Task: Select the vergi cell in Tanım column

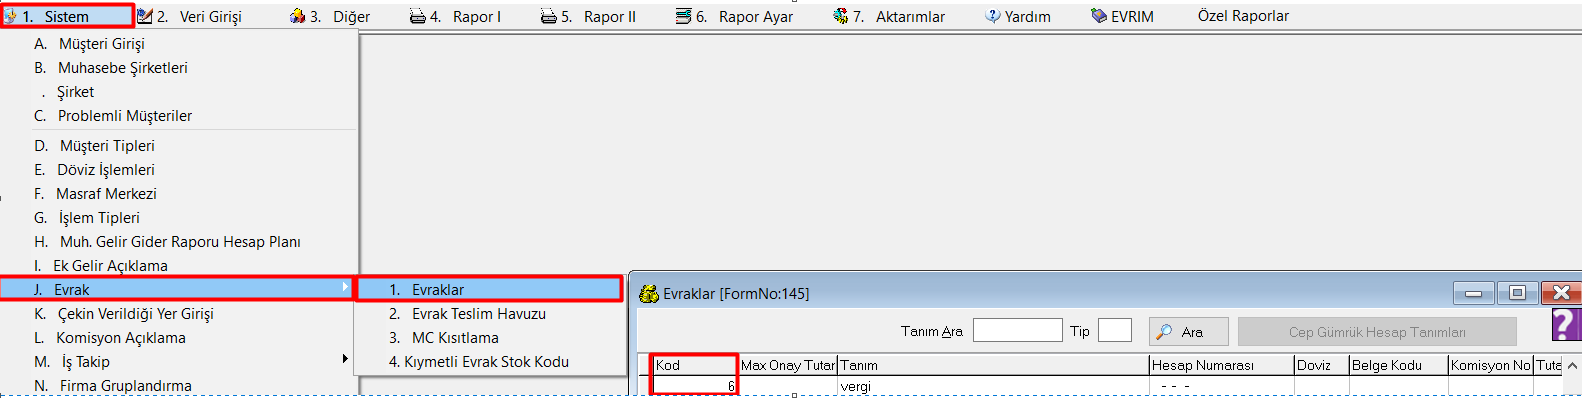Action: point(993,386)
